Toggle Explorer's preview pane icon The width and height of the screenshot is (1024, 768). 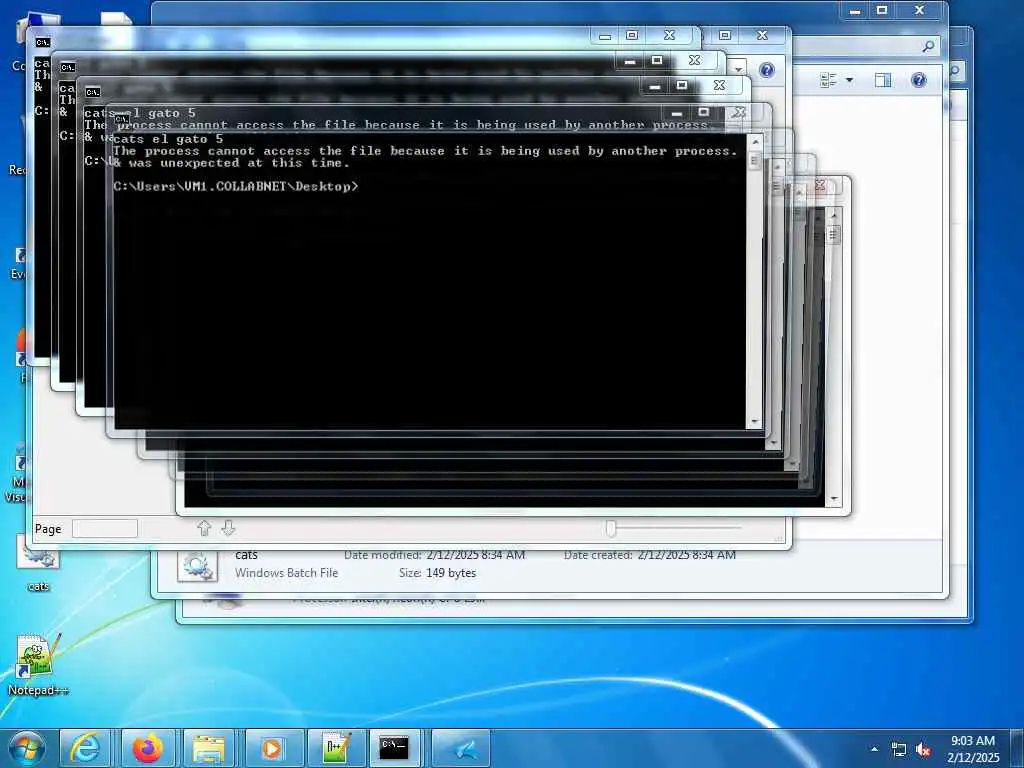[883, 80]
